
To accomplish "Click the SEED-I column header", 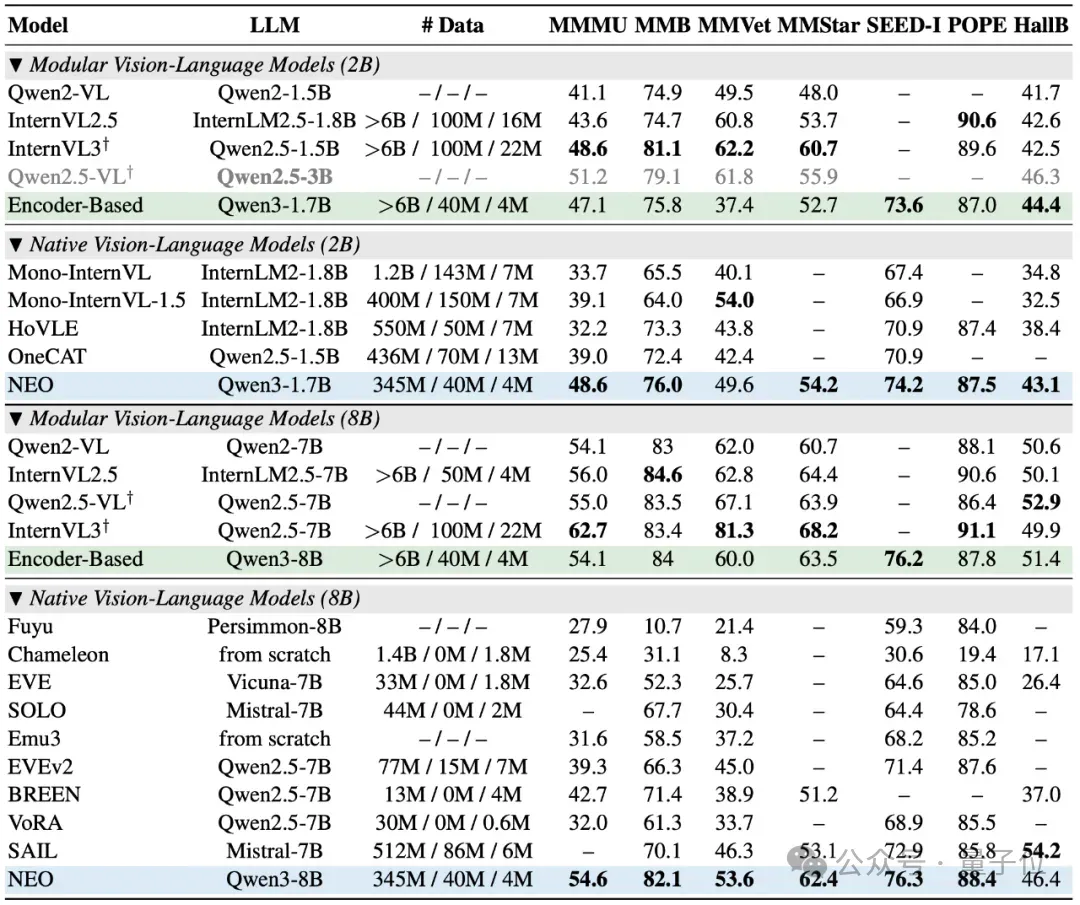I will [903, 25].
